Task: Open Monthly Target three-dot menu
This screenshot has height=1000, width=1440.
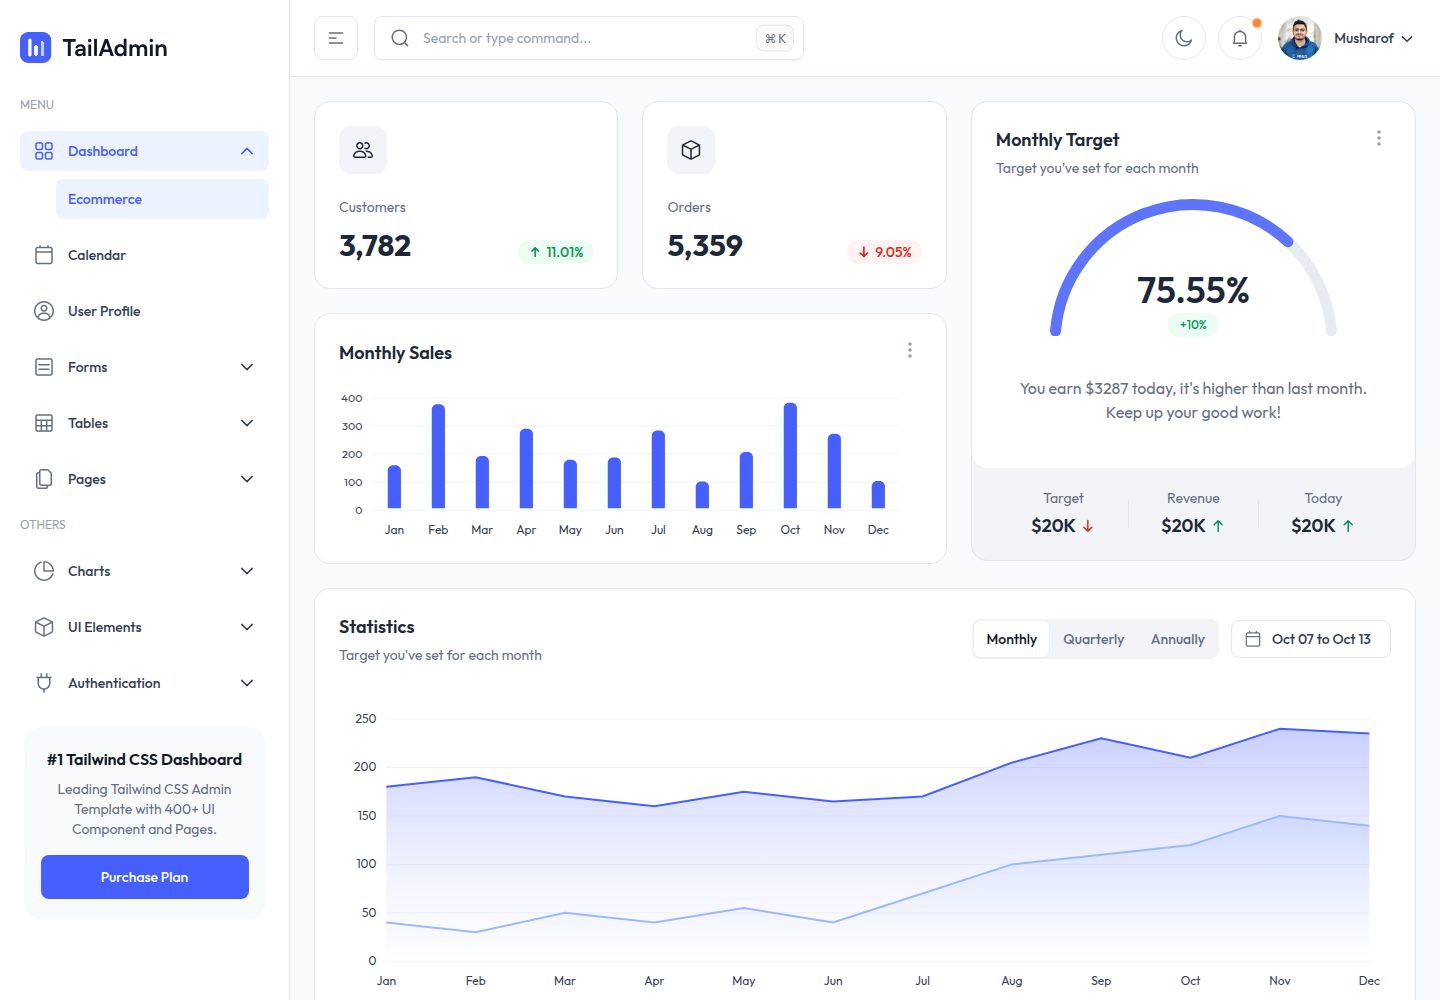Action: [1379, 138]
